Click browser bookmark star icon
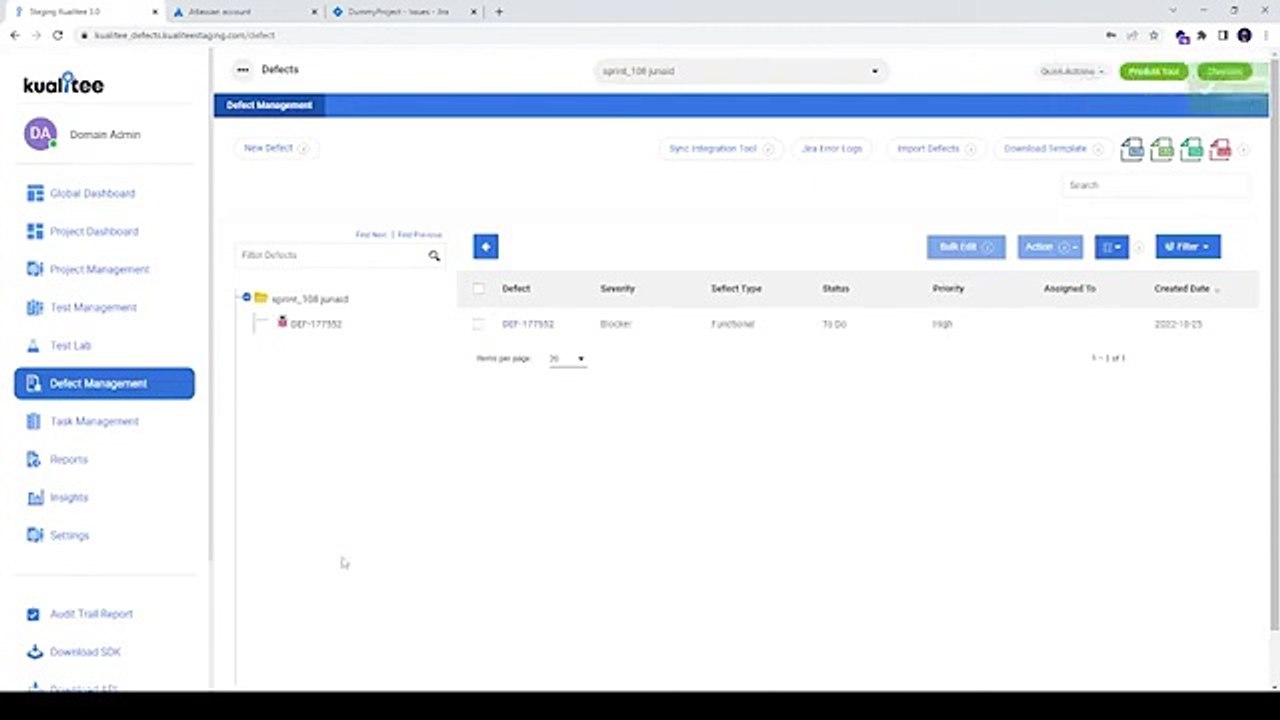Screen dimensions: 1280x720 1154,35
